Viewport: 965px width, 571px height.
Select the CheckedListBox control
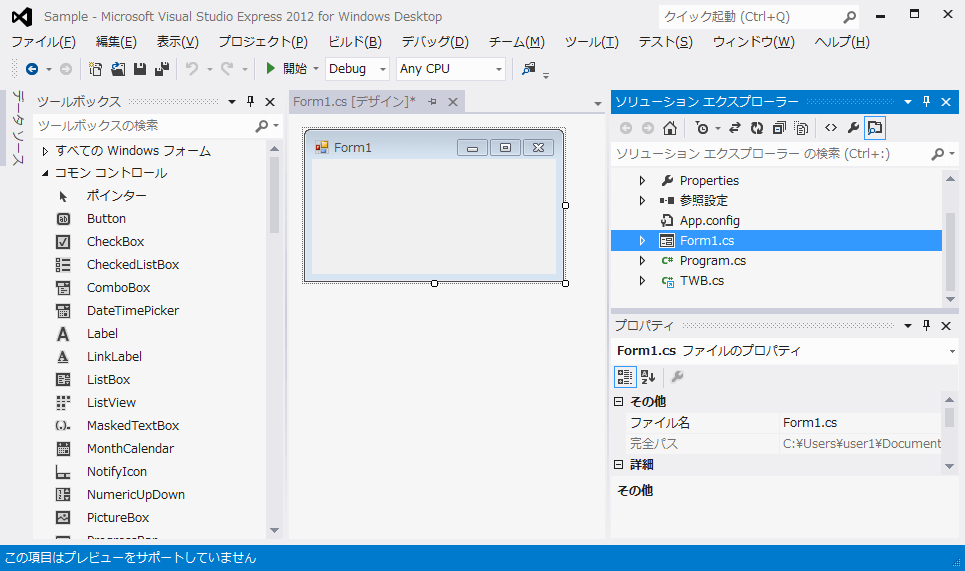pyautogui.click(x=132, y=265)
